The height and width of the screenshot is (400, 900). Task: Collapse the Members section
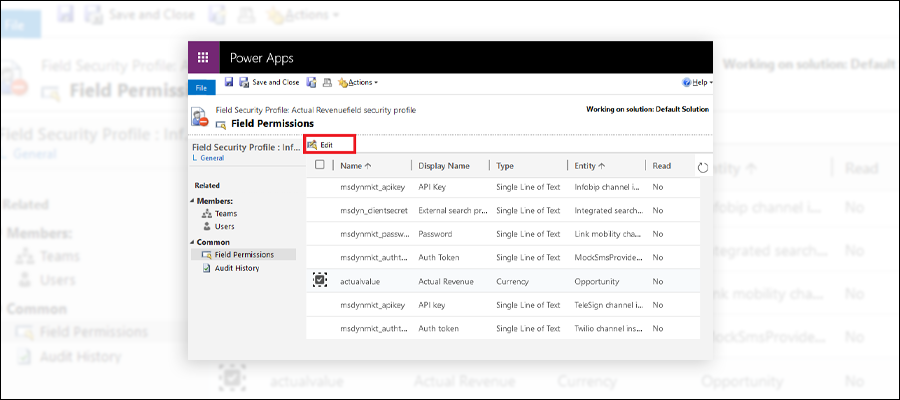tap(193, 201)
